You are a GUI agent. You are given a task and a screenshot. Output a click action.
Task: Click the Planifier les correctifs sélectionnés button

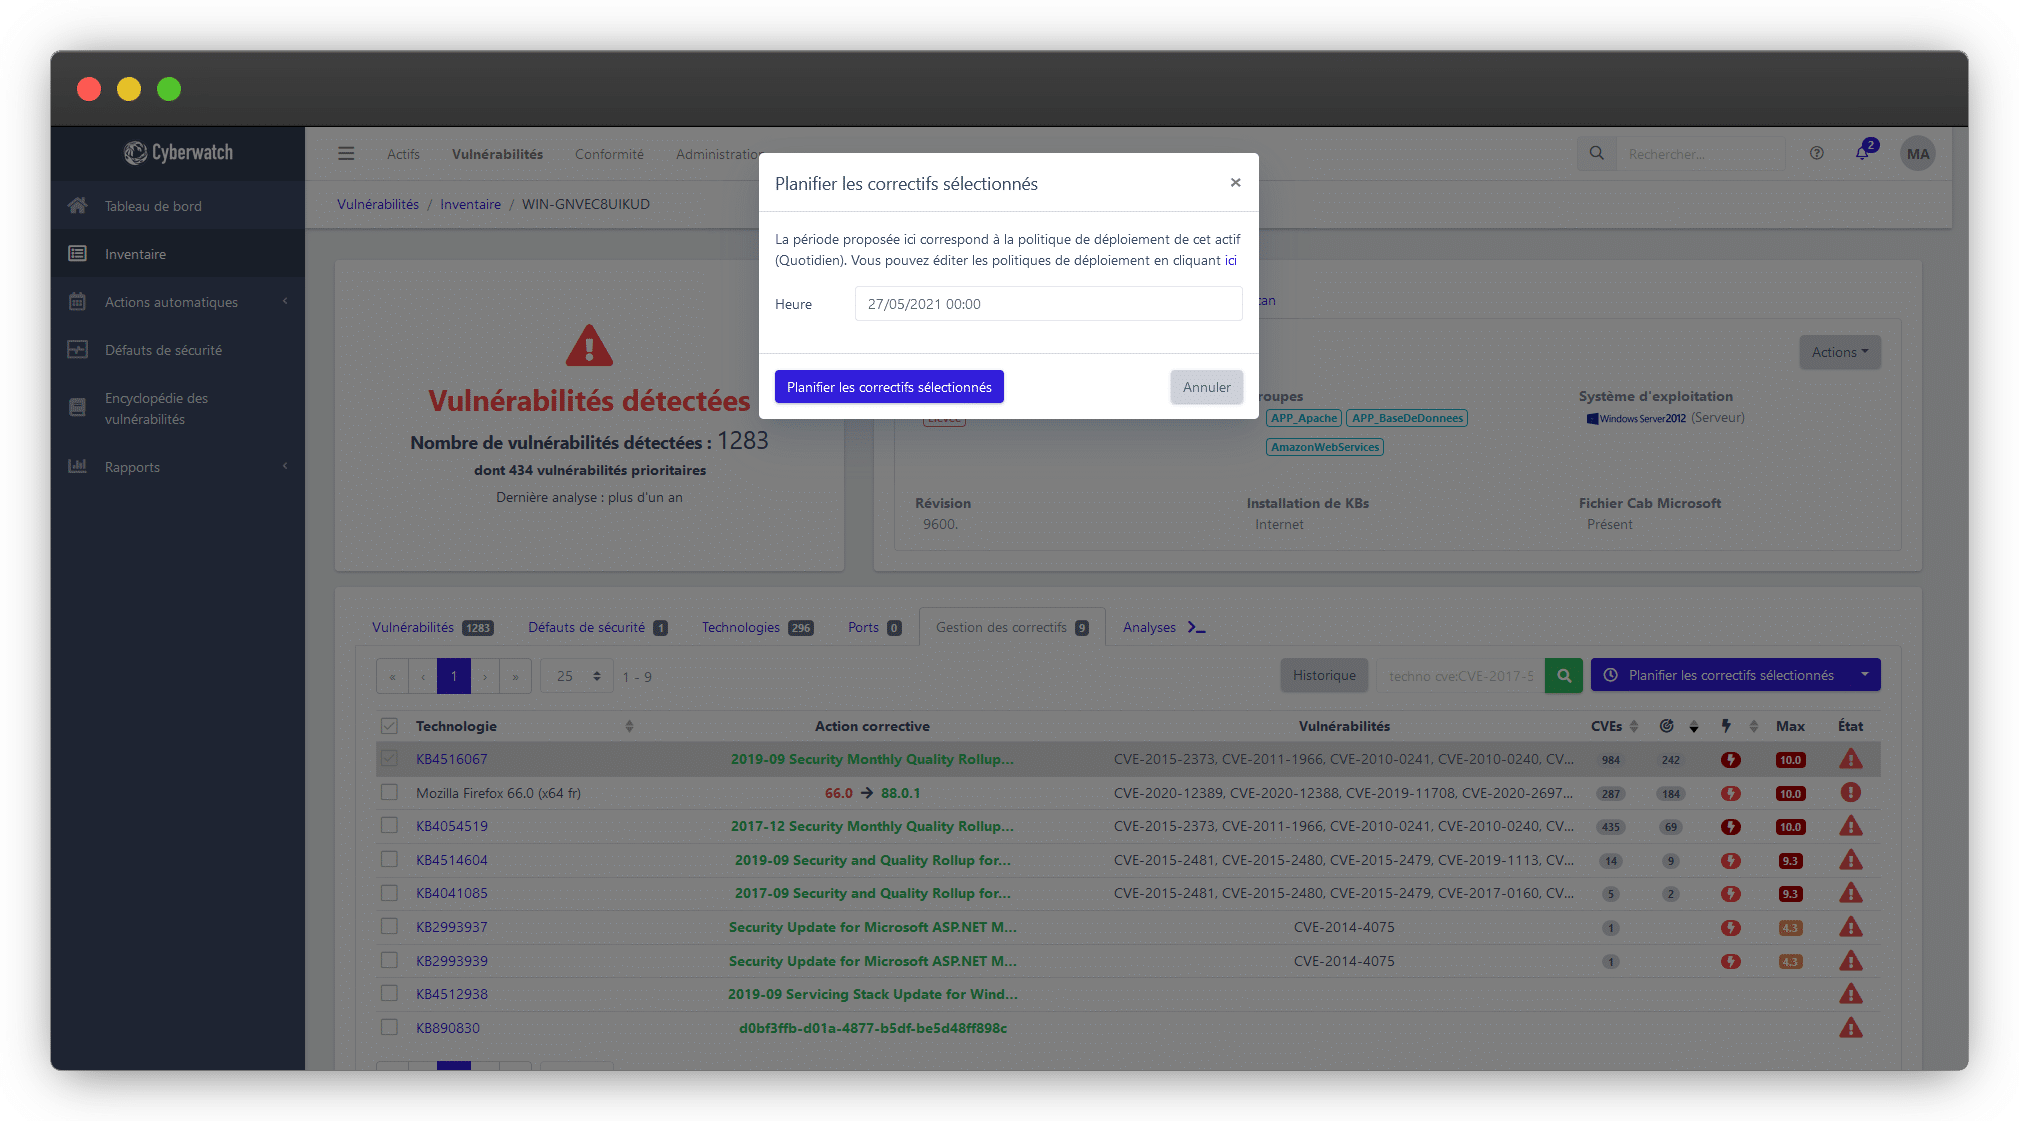890,387
